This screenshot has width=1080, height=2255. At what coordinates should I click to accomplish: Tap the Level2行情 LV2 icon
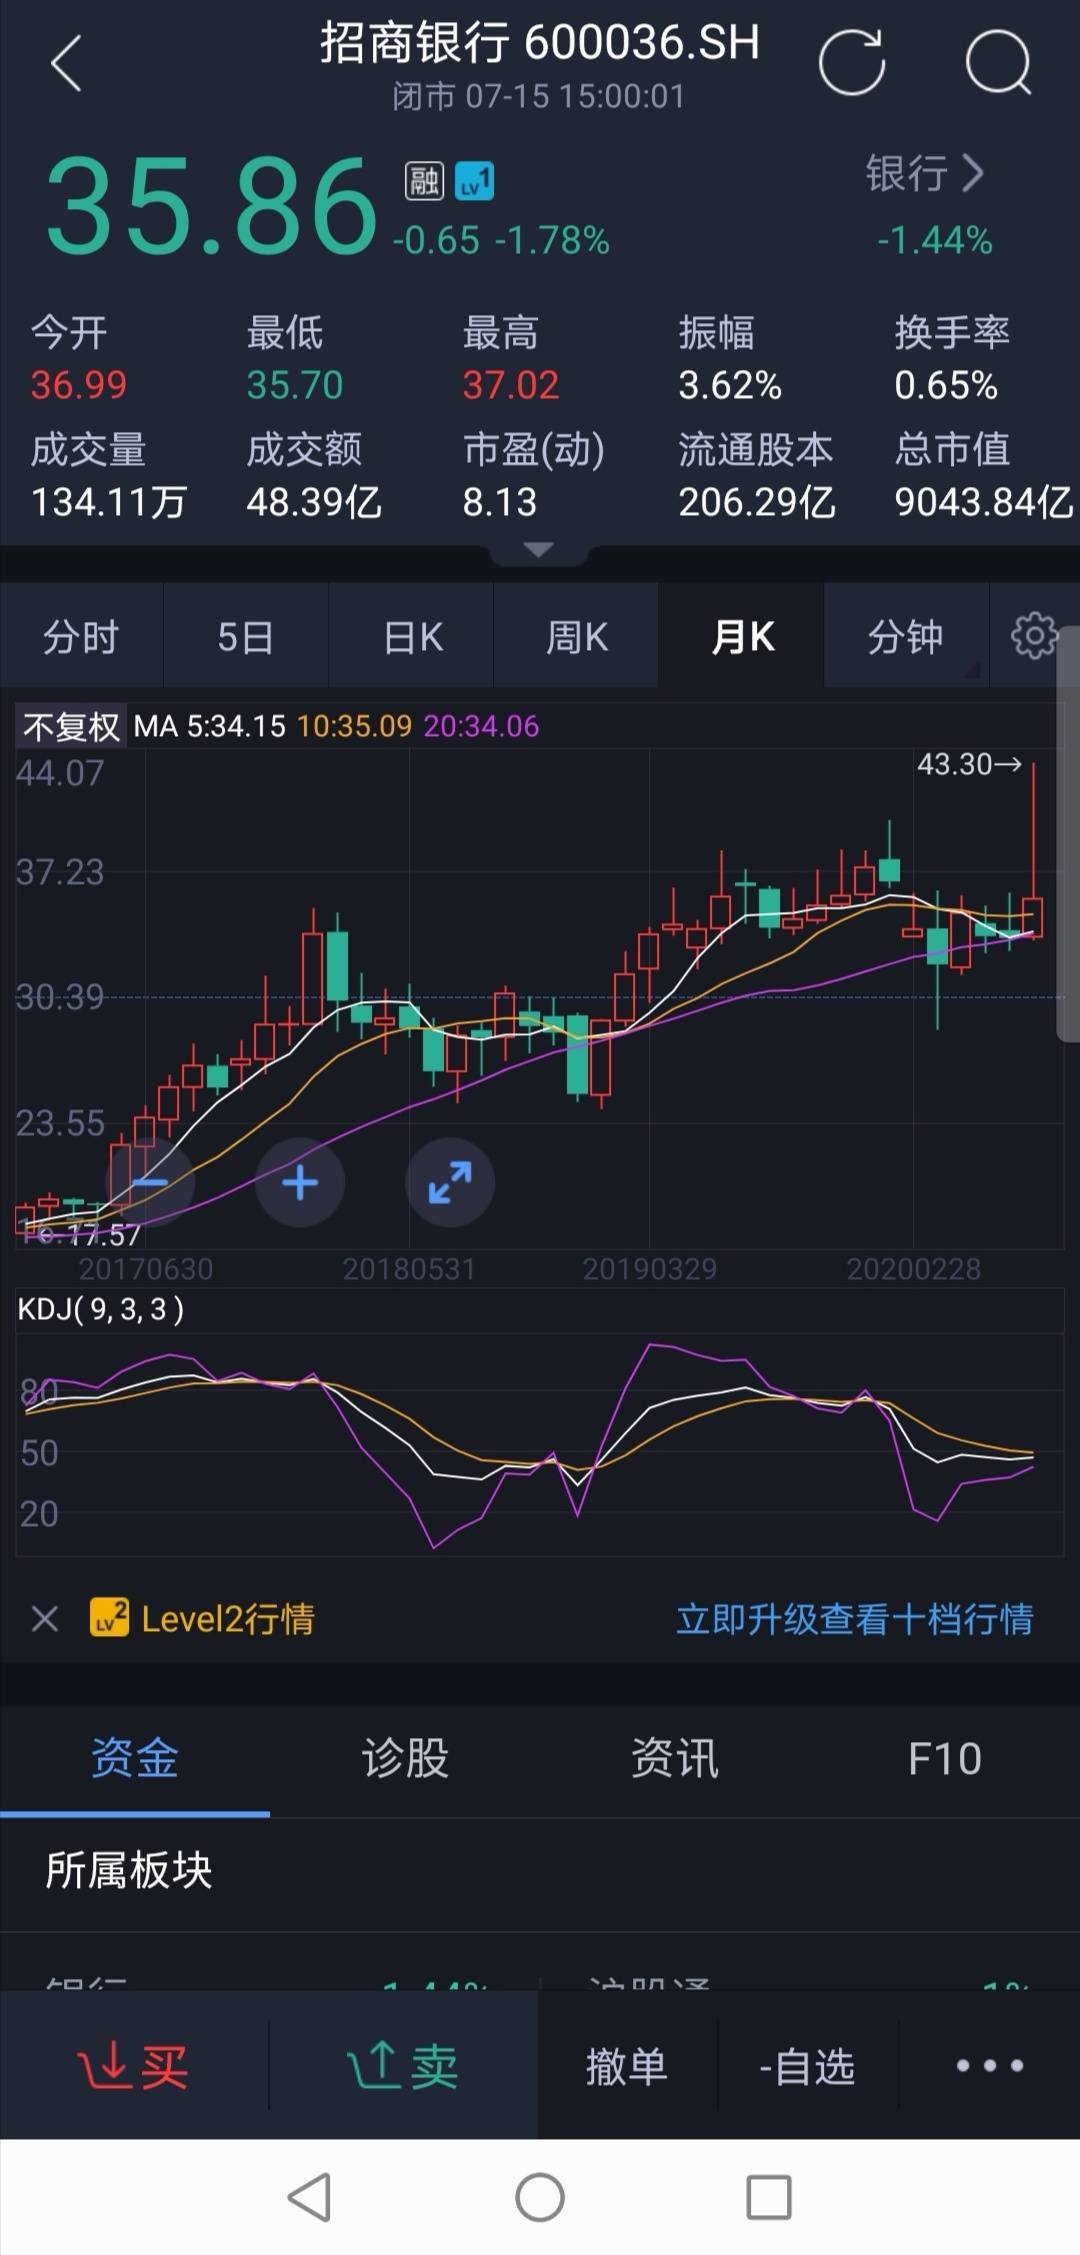110,1617
